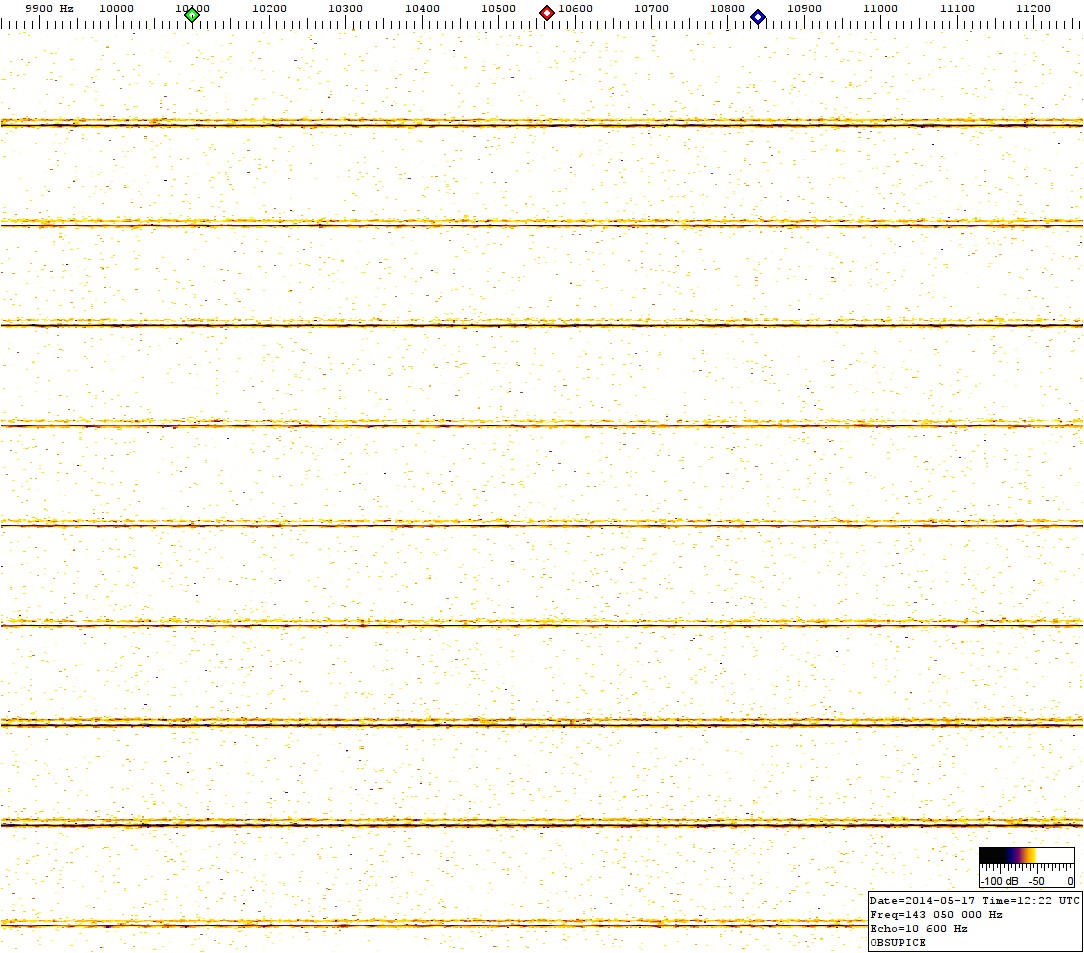Screen dimensions: 1084x953
Task: Click the bottommost horizontal signal trace
Action: click(430, 924)
